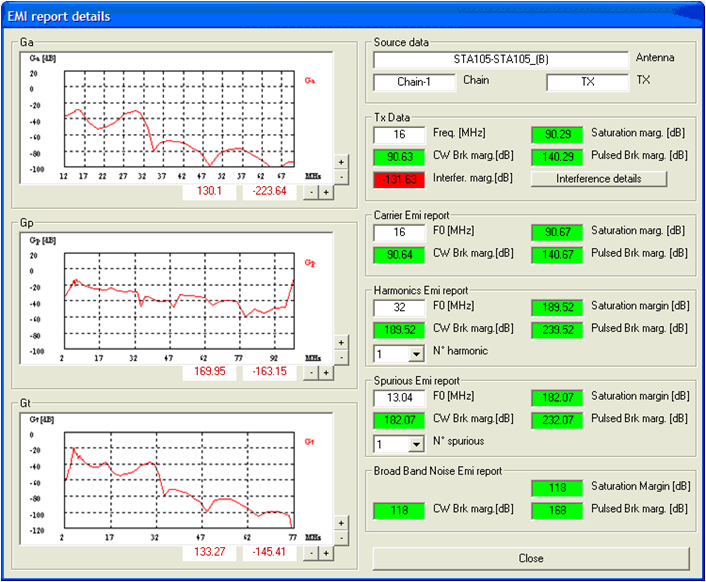Click Carrier Pulsed Brk marg. value 140.67
706x582 pixels.
pos(557,255)
